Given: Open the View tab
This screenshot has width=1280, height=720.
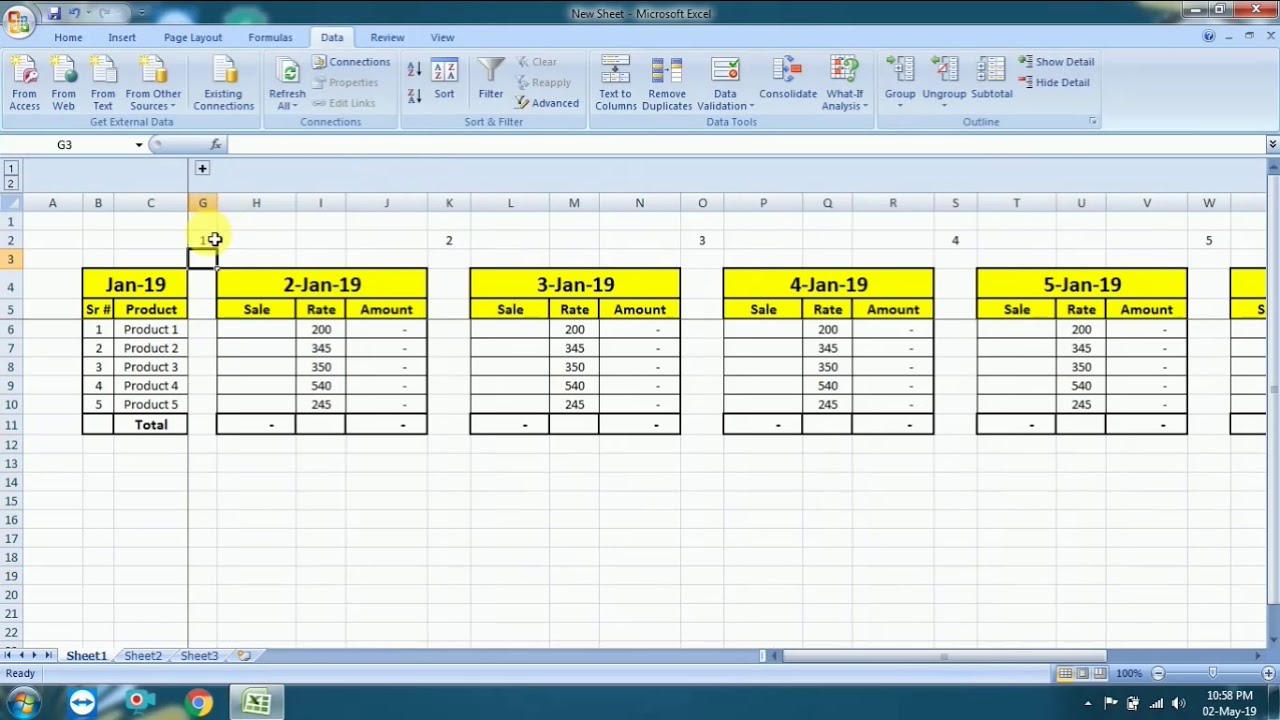Looking at the screenshot, I should coord(442,37).
